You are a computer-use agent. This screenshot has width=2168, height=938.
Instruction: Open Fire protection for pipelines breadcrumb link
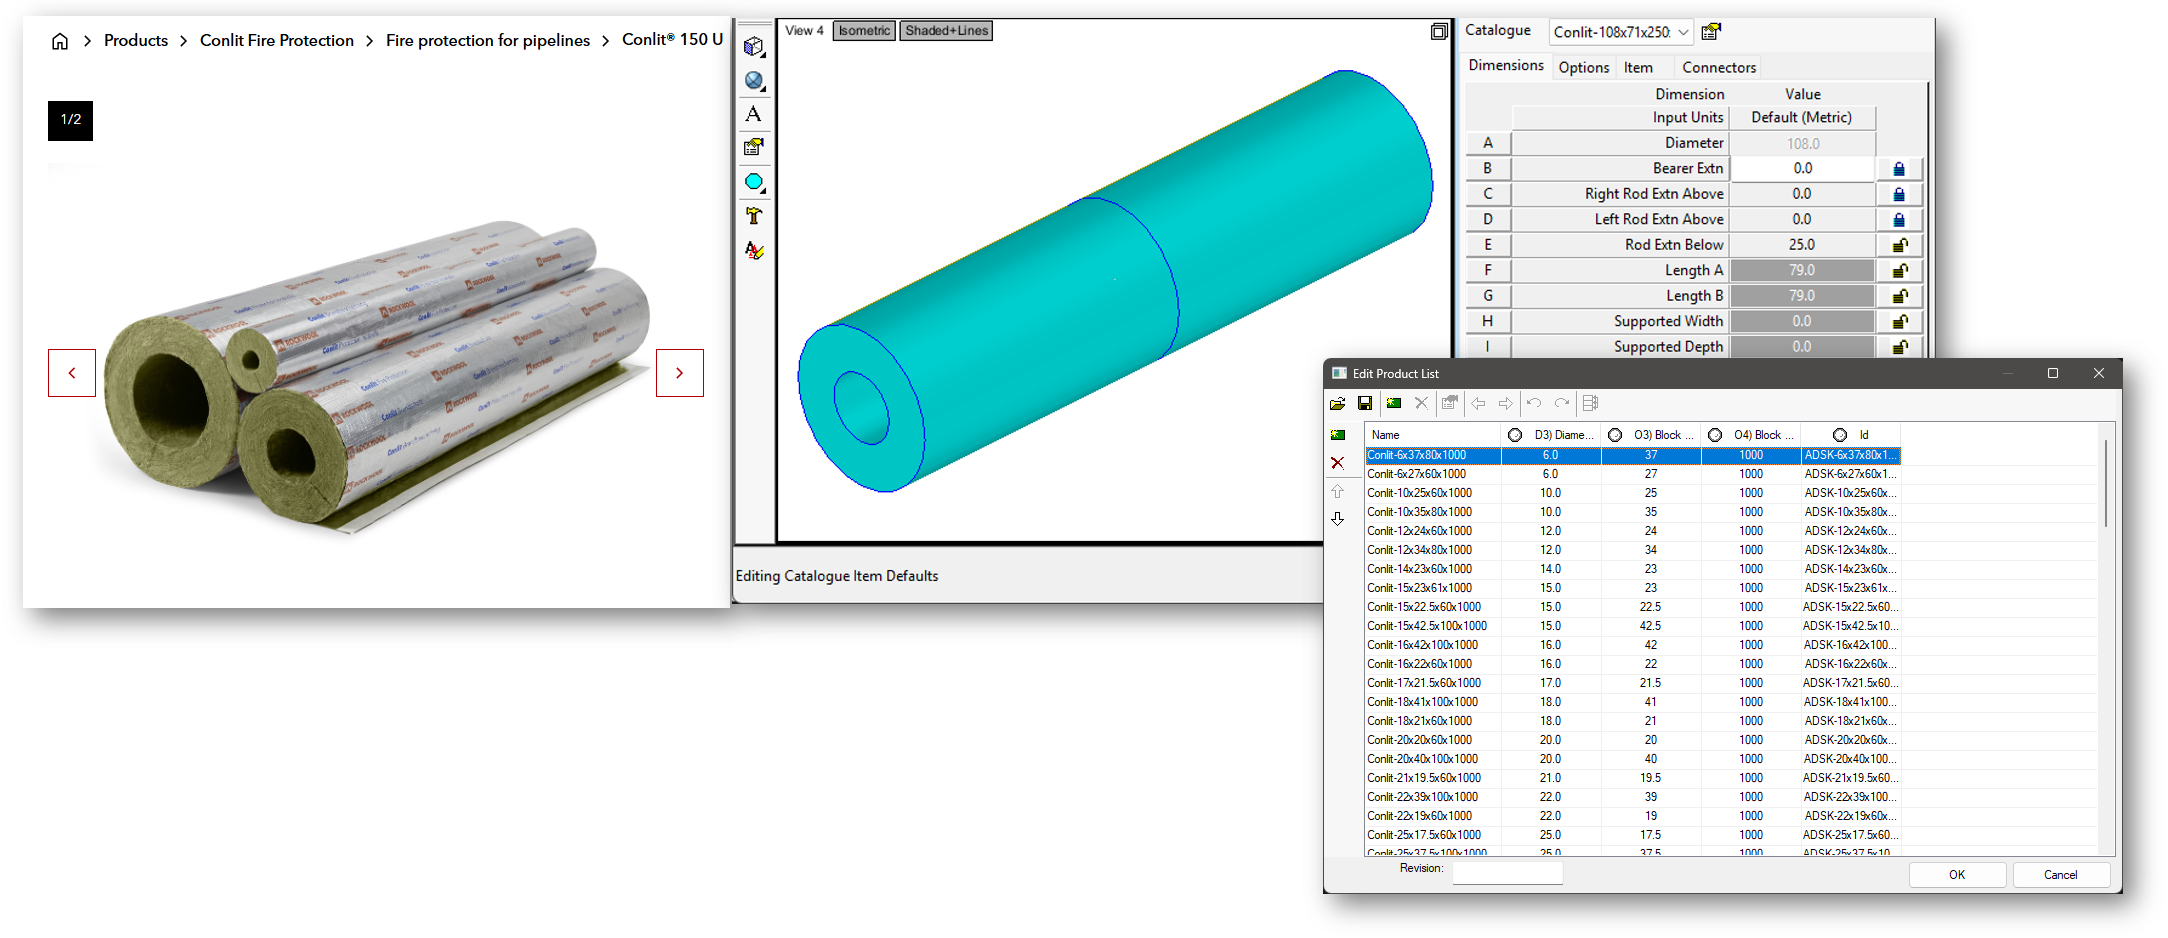(488, 40)
